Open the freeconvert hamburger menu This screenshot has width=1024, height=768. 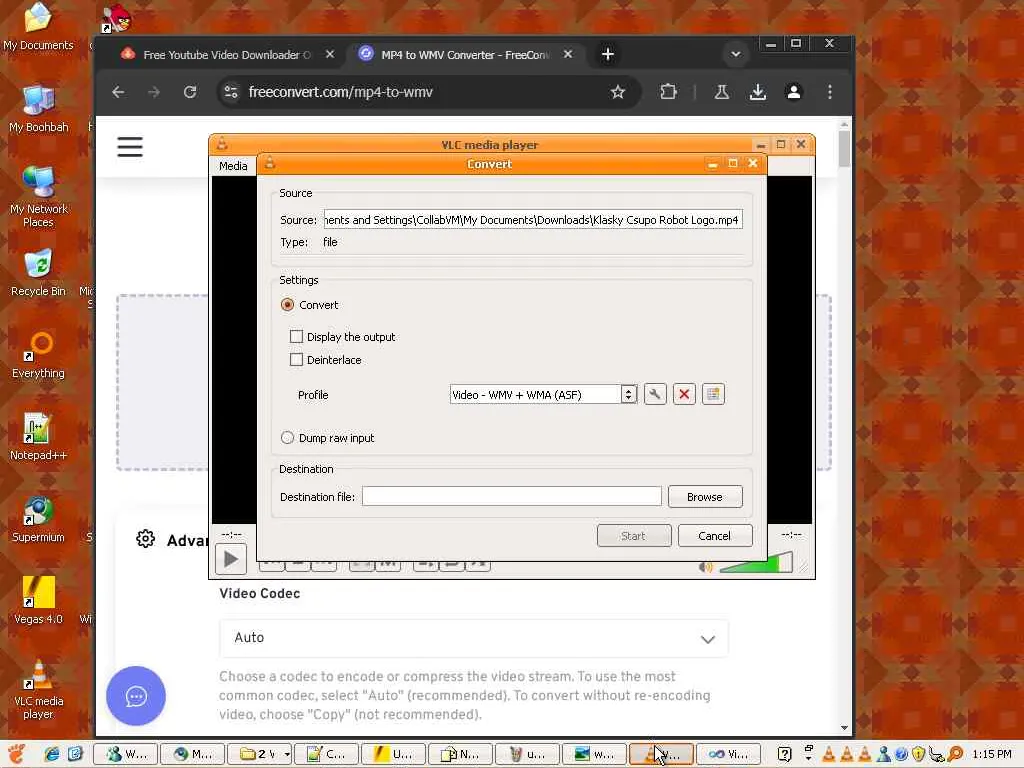(x=130, y=147)
